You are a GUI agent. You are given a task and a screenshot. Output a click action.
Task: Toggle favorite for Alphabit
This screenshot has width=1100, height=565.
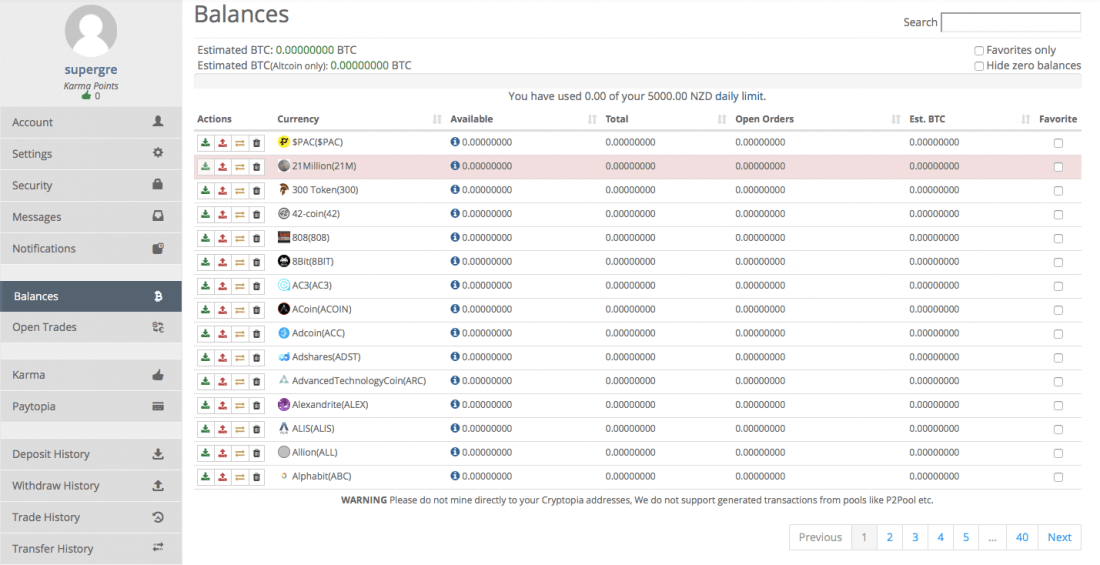1058,477
